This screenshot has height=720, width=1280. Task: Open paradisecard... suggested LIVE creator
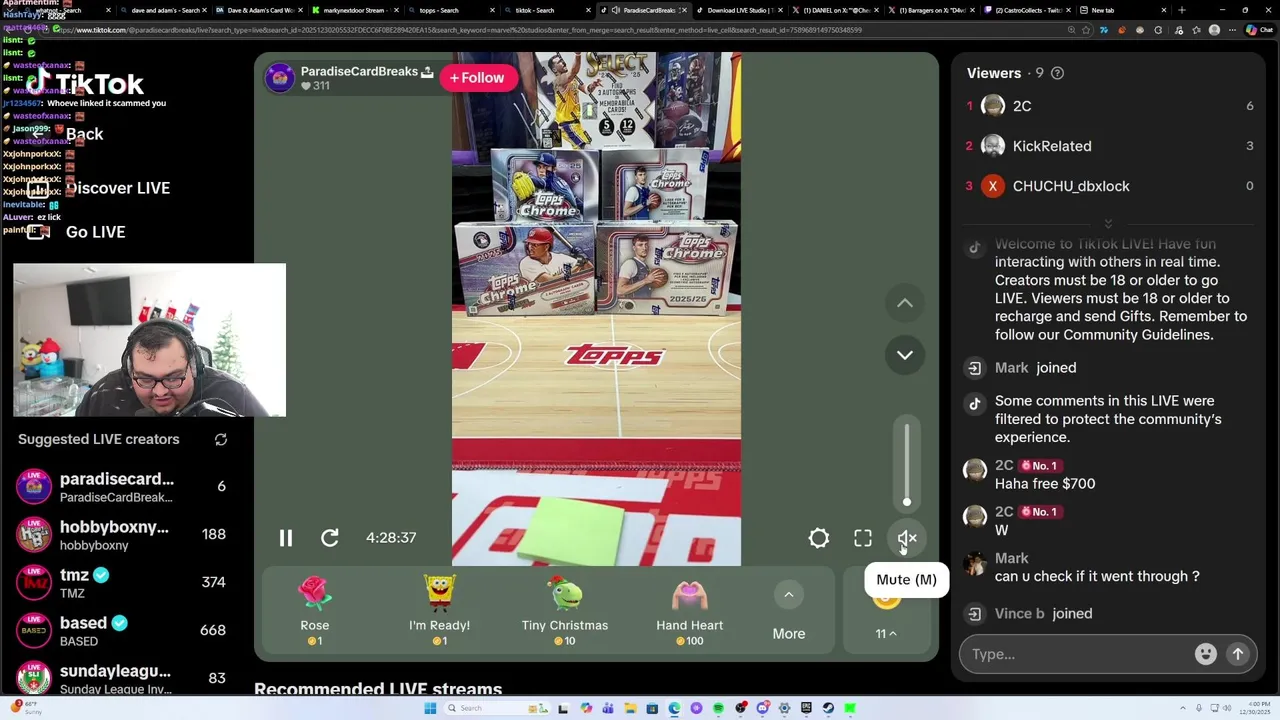click(x=122, y=487)
